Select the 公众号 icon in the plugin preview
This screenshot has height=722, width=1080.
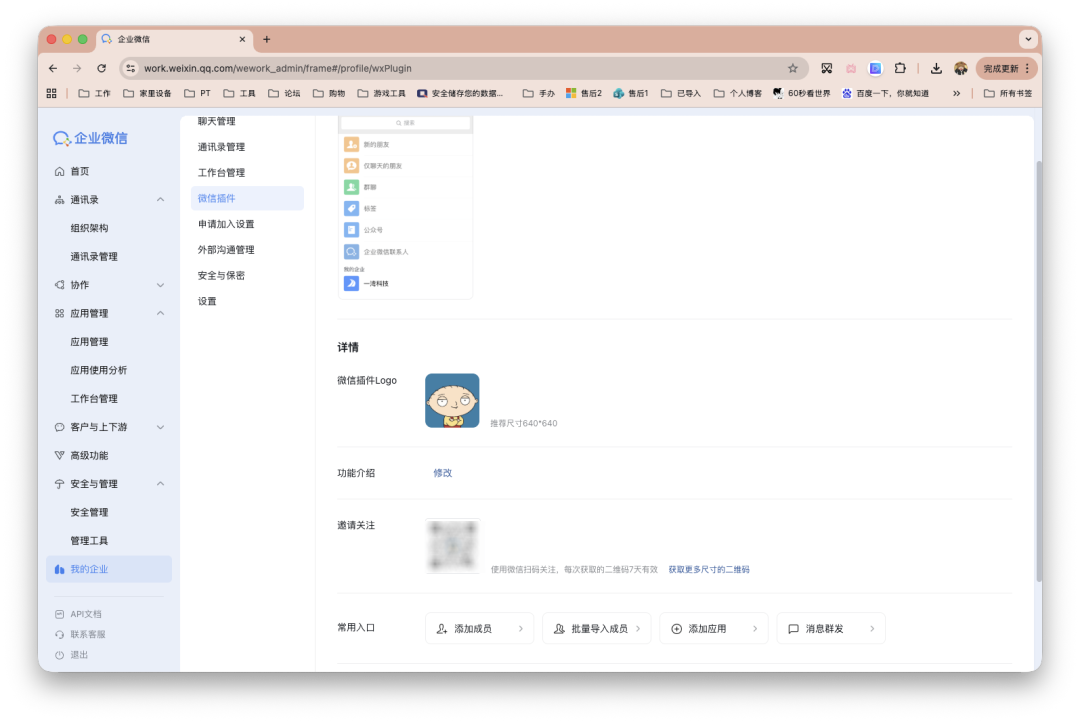354,229
